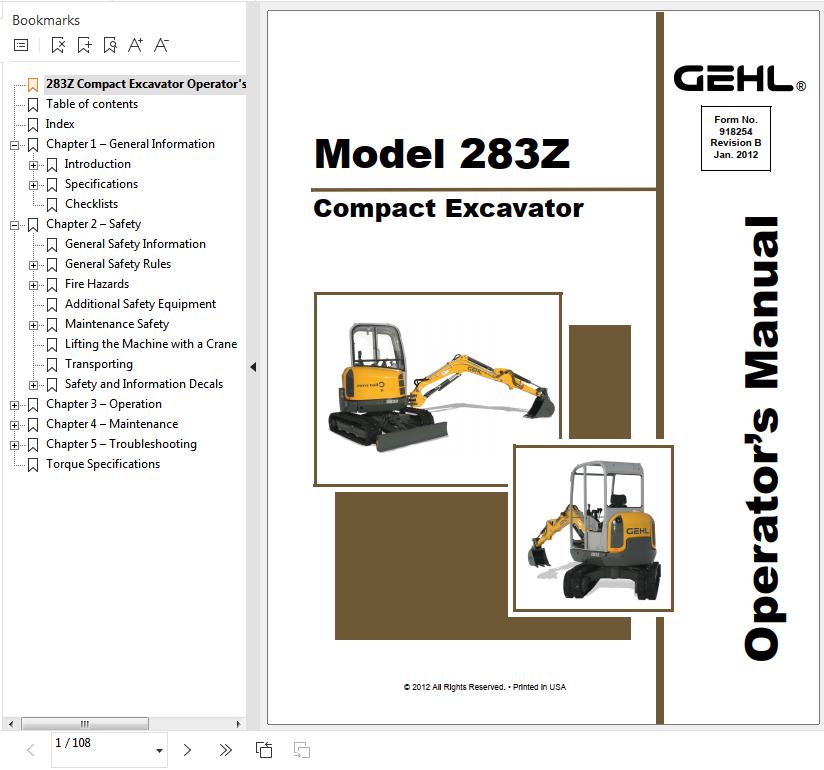Collapse Chapter 1 – General Information

(x=14, y=145)
